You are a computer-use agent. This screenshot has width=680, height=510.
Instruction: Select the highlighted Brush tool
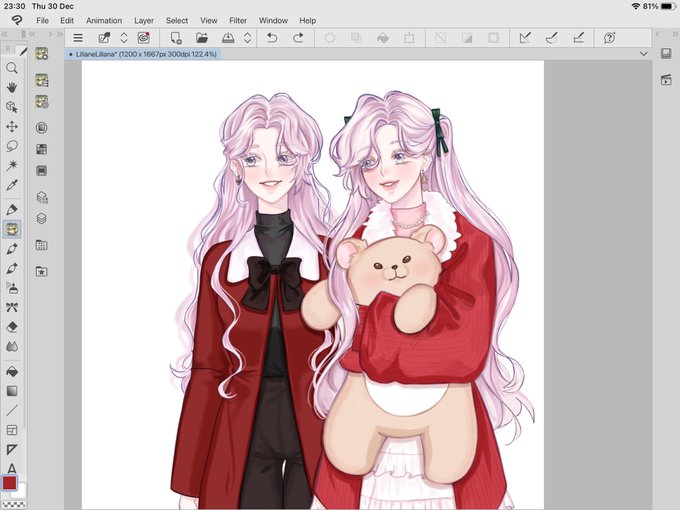(12, 229)
